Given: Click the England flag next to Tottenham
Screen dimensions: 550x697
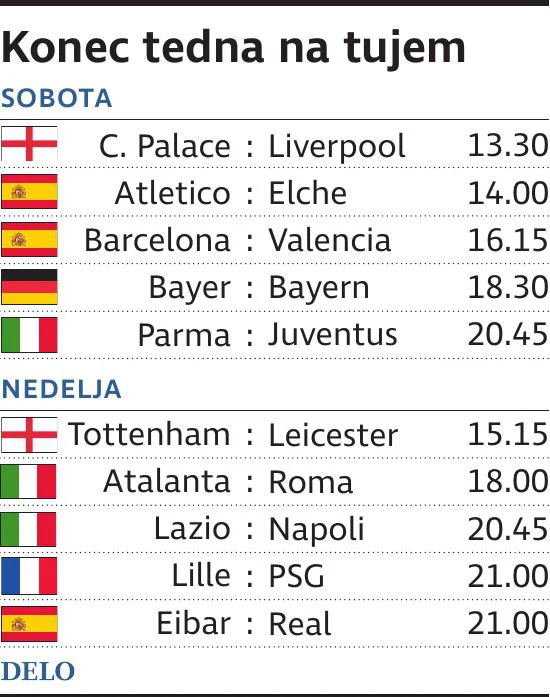Looking at the screenshot, I should click(29, 435).
